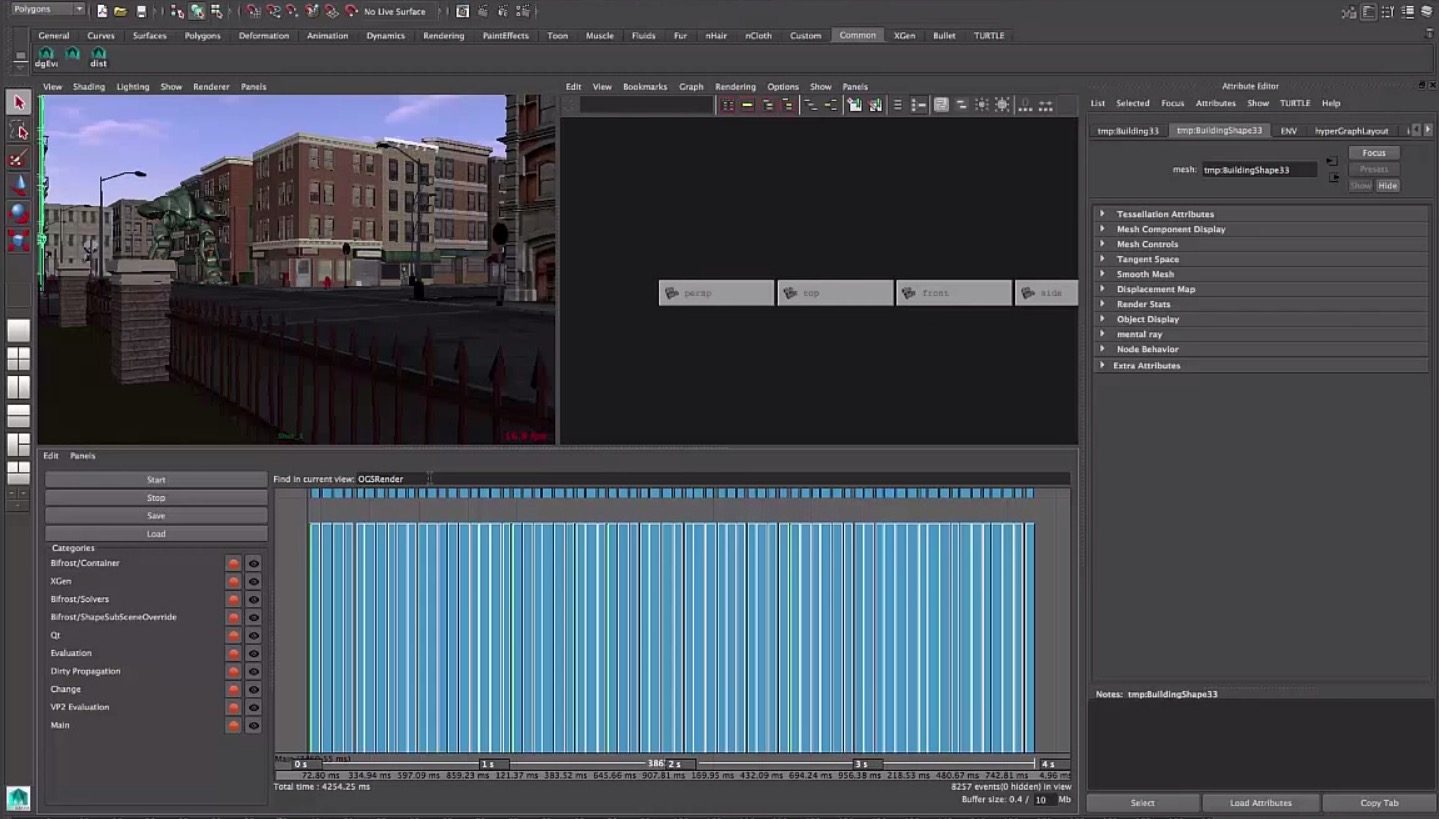The width and height of the screenshot is (1439, 819).
Task: Select single perspective view layout button
Action: (x=18, y=330)
